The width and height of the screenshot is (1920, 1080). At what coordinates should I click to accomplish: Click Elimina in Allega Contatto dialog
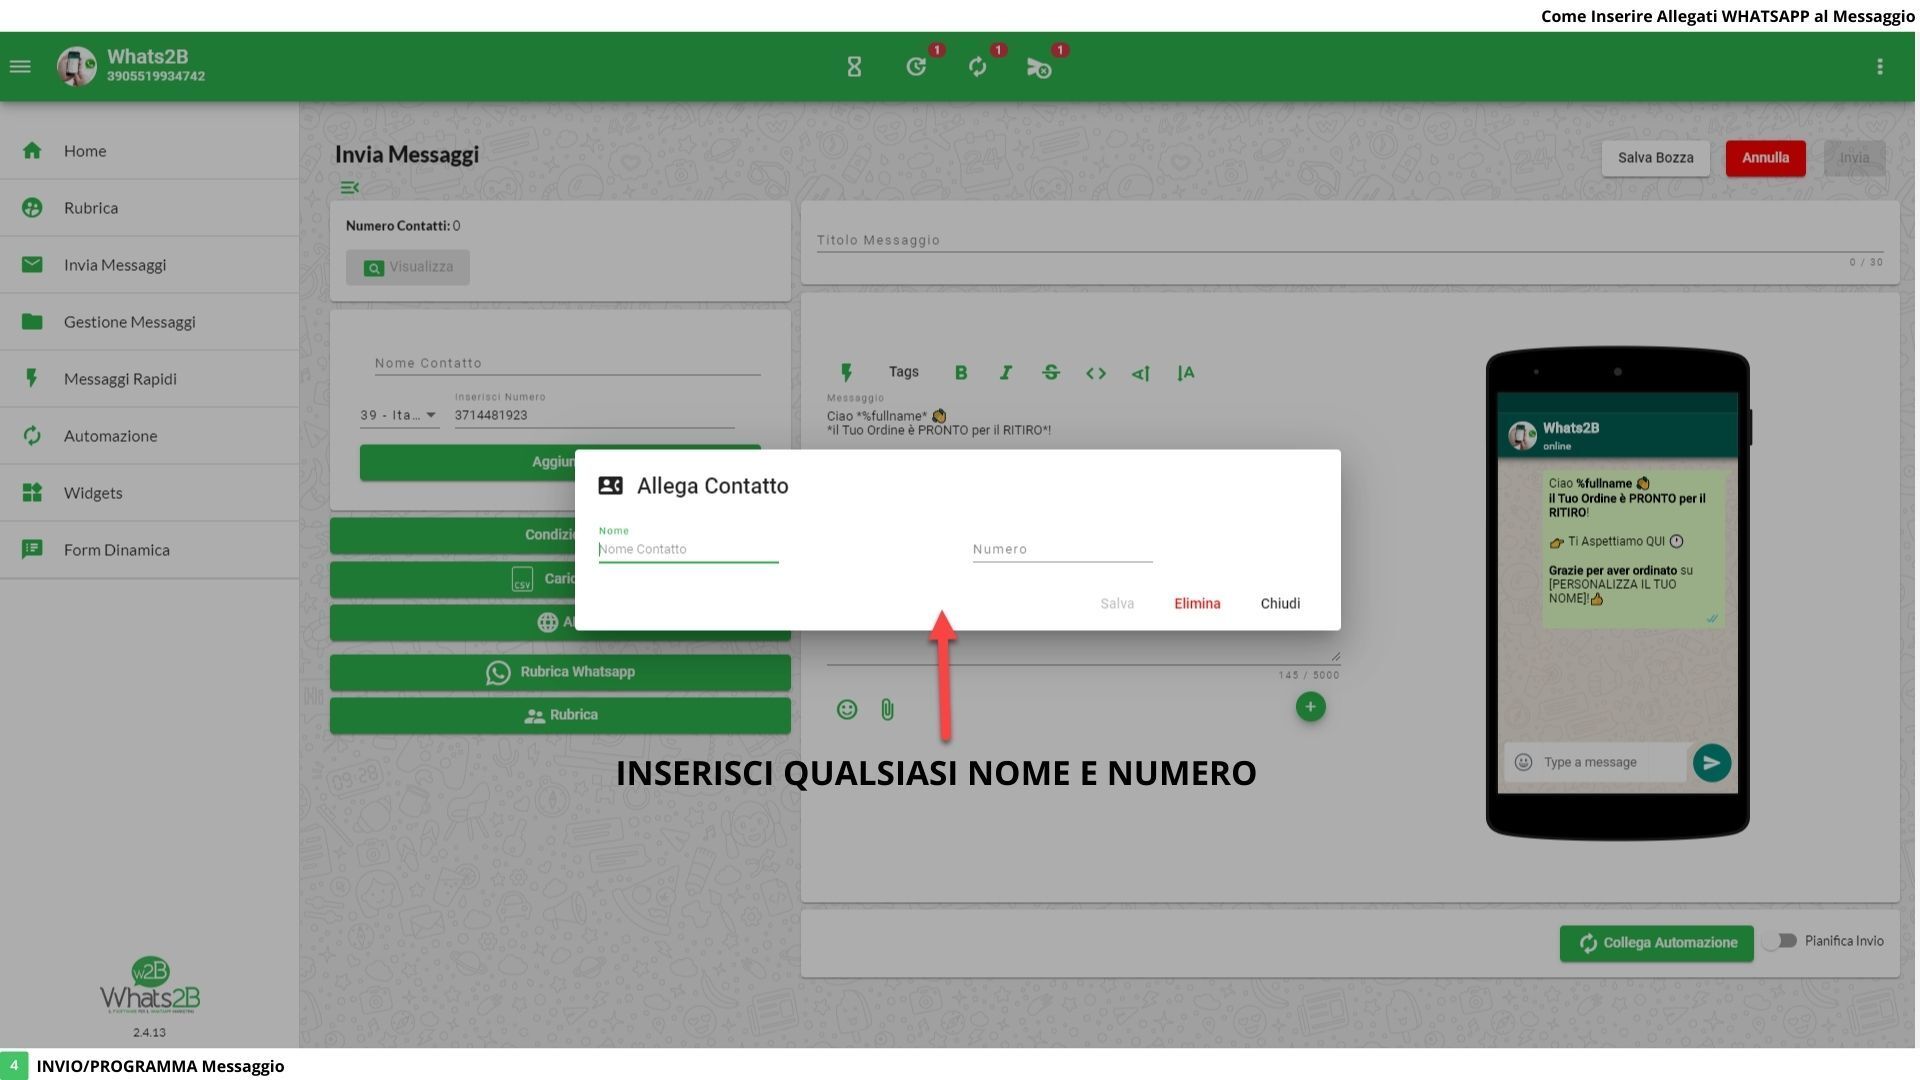(1197, 604)
